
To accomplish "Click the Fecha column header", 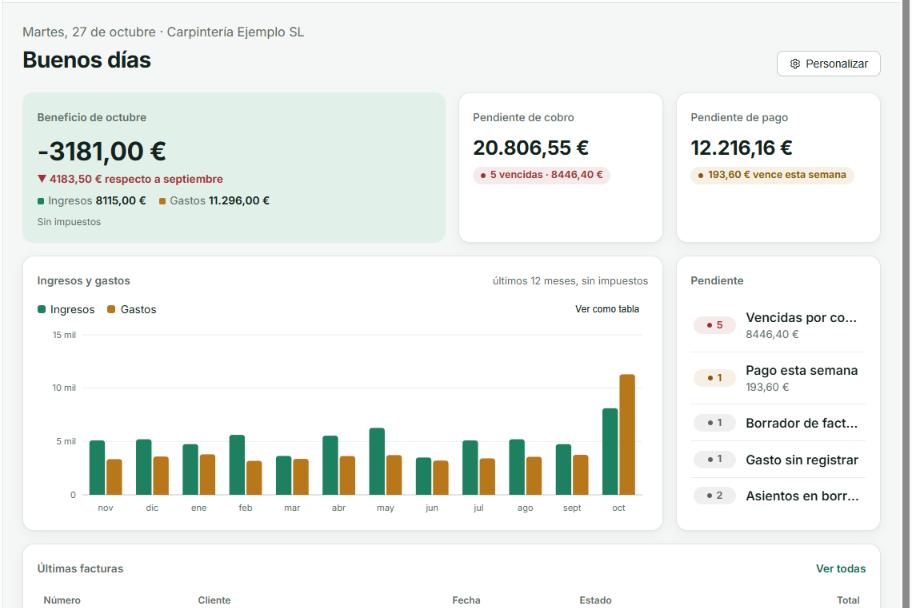I will (466, 600).
